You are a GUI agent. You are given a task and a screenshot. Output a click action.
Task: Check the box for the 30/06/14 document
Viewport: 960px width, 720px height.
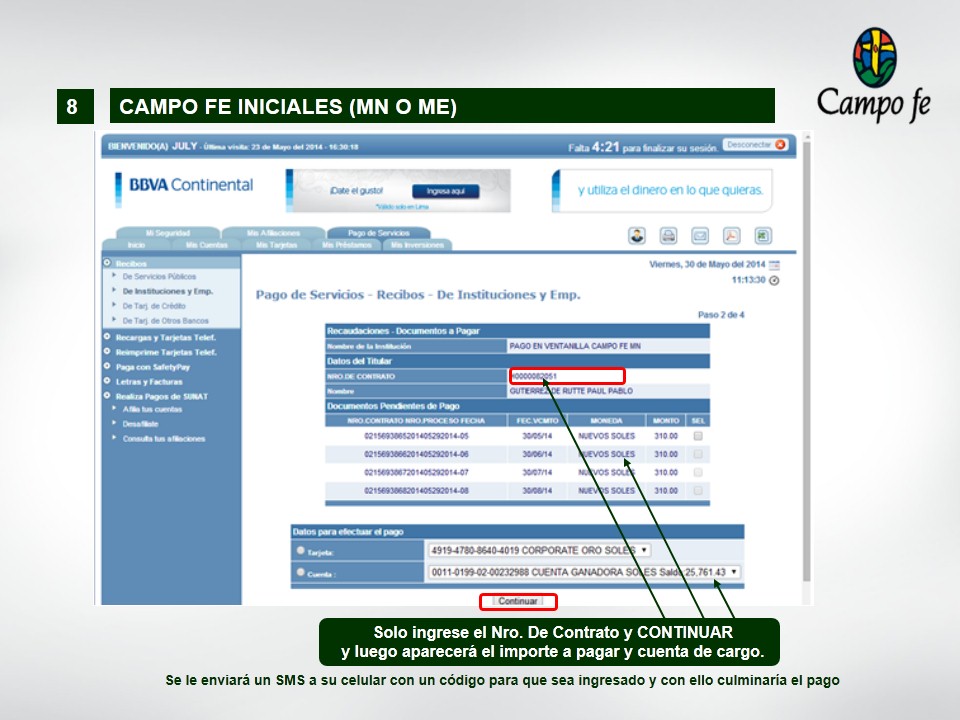coord(697,454)
